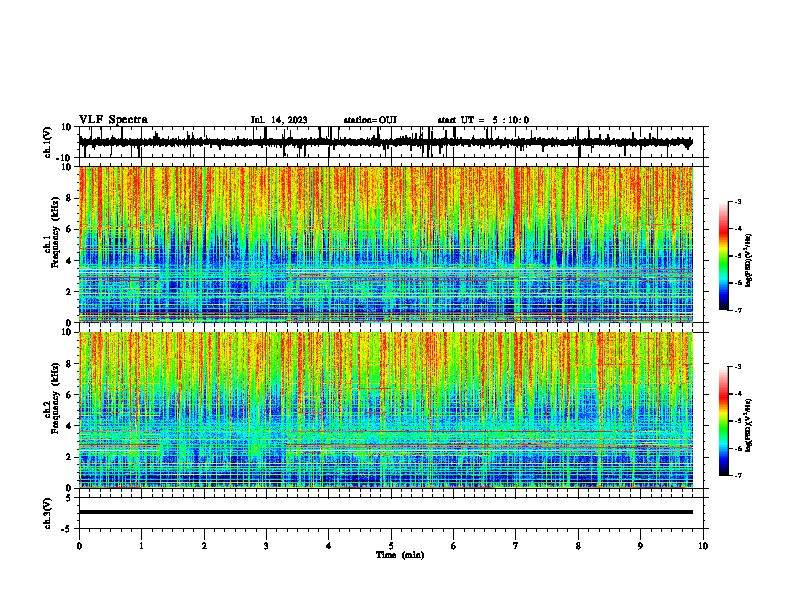Viewport: 792px width, 612px height.
Task: Click time axis tick label "3"
Action: [x=266, y=546]
